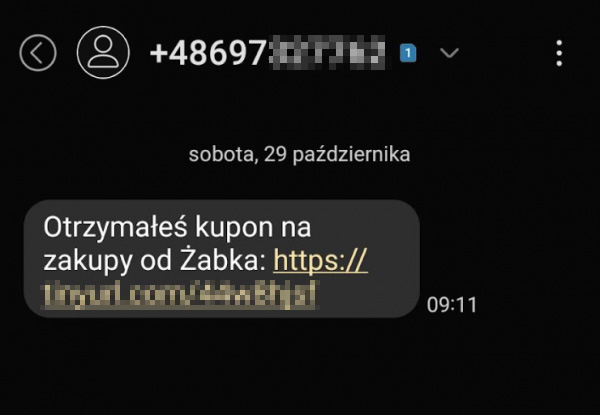This screenshot has width=600, height=415.
Task: Open the sender's contact avatar
Action: click(x=103, y=53)
